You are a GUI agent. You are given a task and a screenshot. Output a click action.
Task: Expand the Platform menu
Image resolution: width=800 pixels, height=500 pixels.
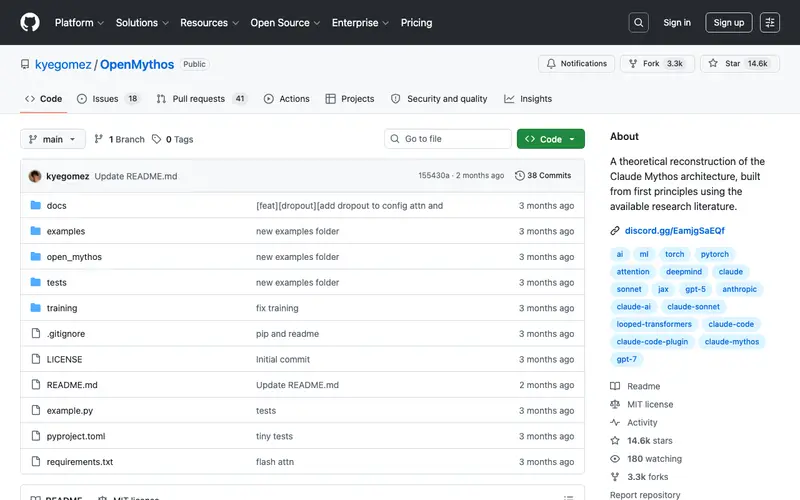[79, 22]
